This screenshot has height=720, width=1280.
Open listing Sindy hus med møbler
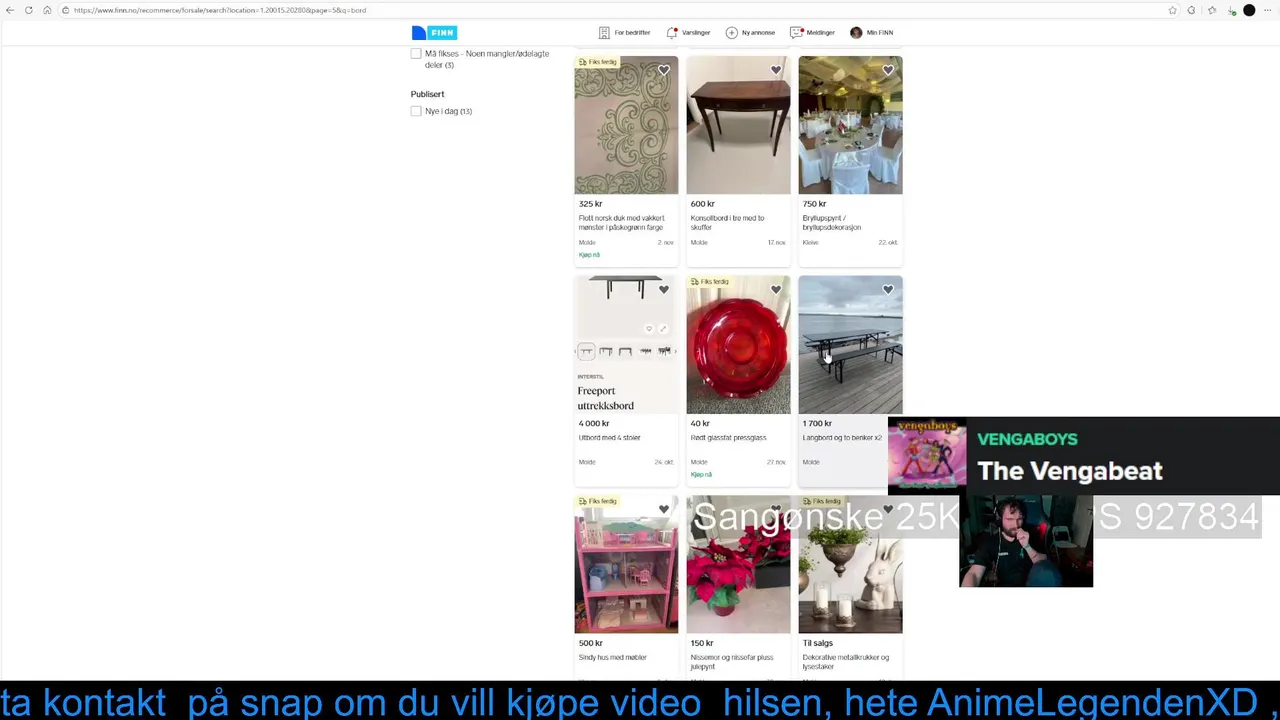click(612, 658)
